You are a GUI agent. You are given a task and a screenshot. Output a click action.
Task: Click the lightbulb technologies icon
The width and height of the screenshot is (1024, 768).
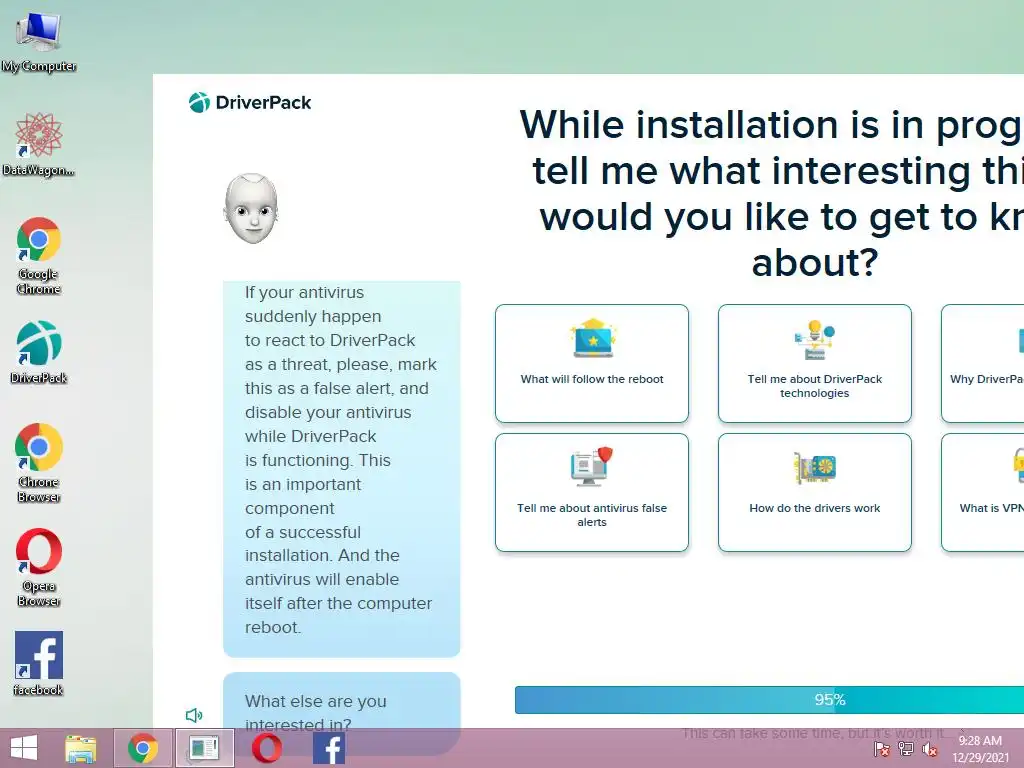pos(814,340)
